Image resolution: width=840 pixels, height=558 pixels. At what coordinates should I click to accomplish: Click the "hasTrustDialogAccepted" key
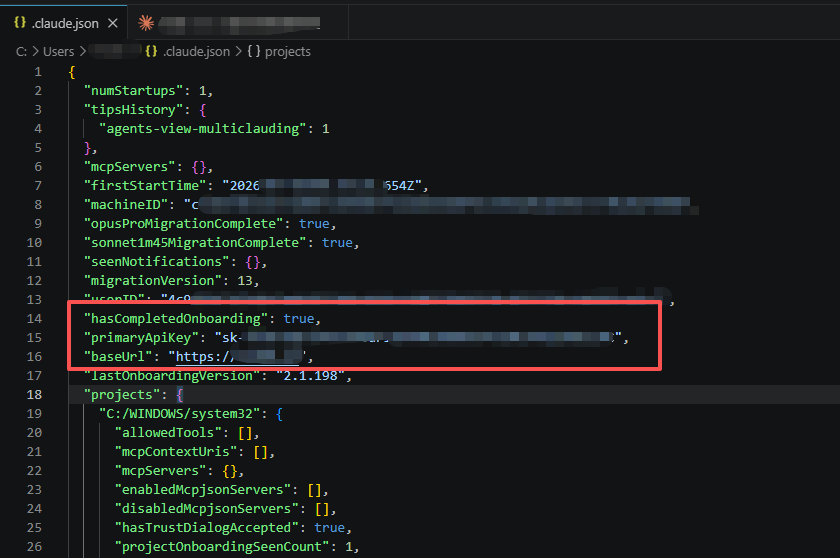click(x=206, y=528)
